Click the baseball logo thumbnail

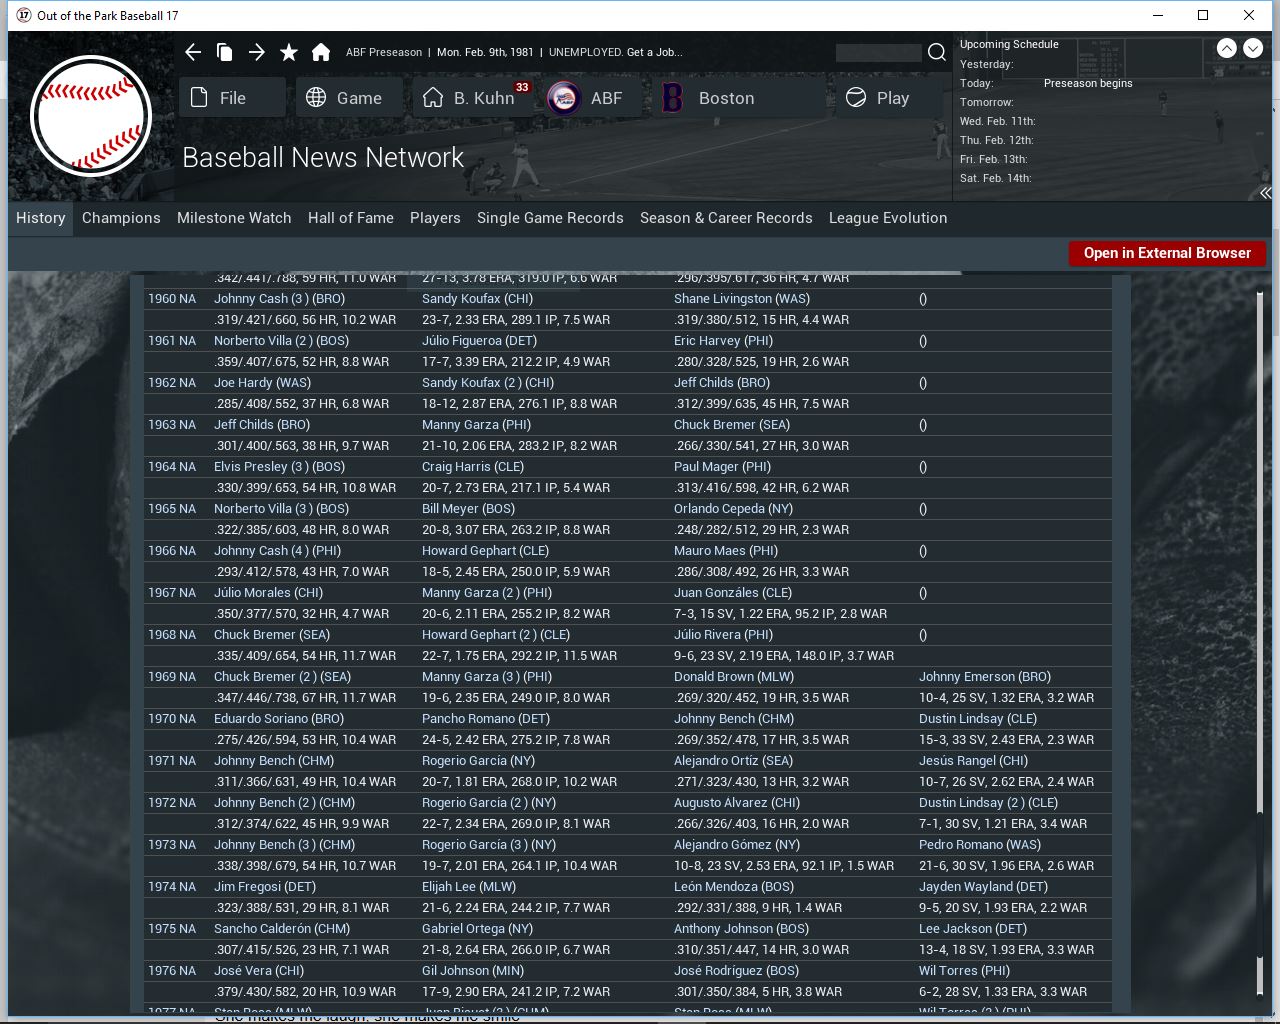click(91, 116)
